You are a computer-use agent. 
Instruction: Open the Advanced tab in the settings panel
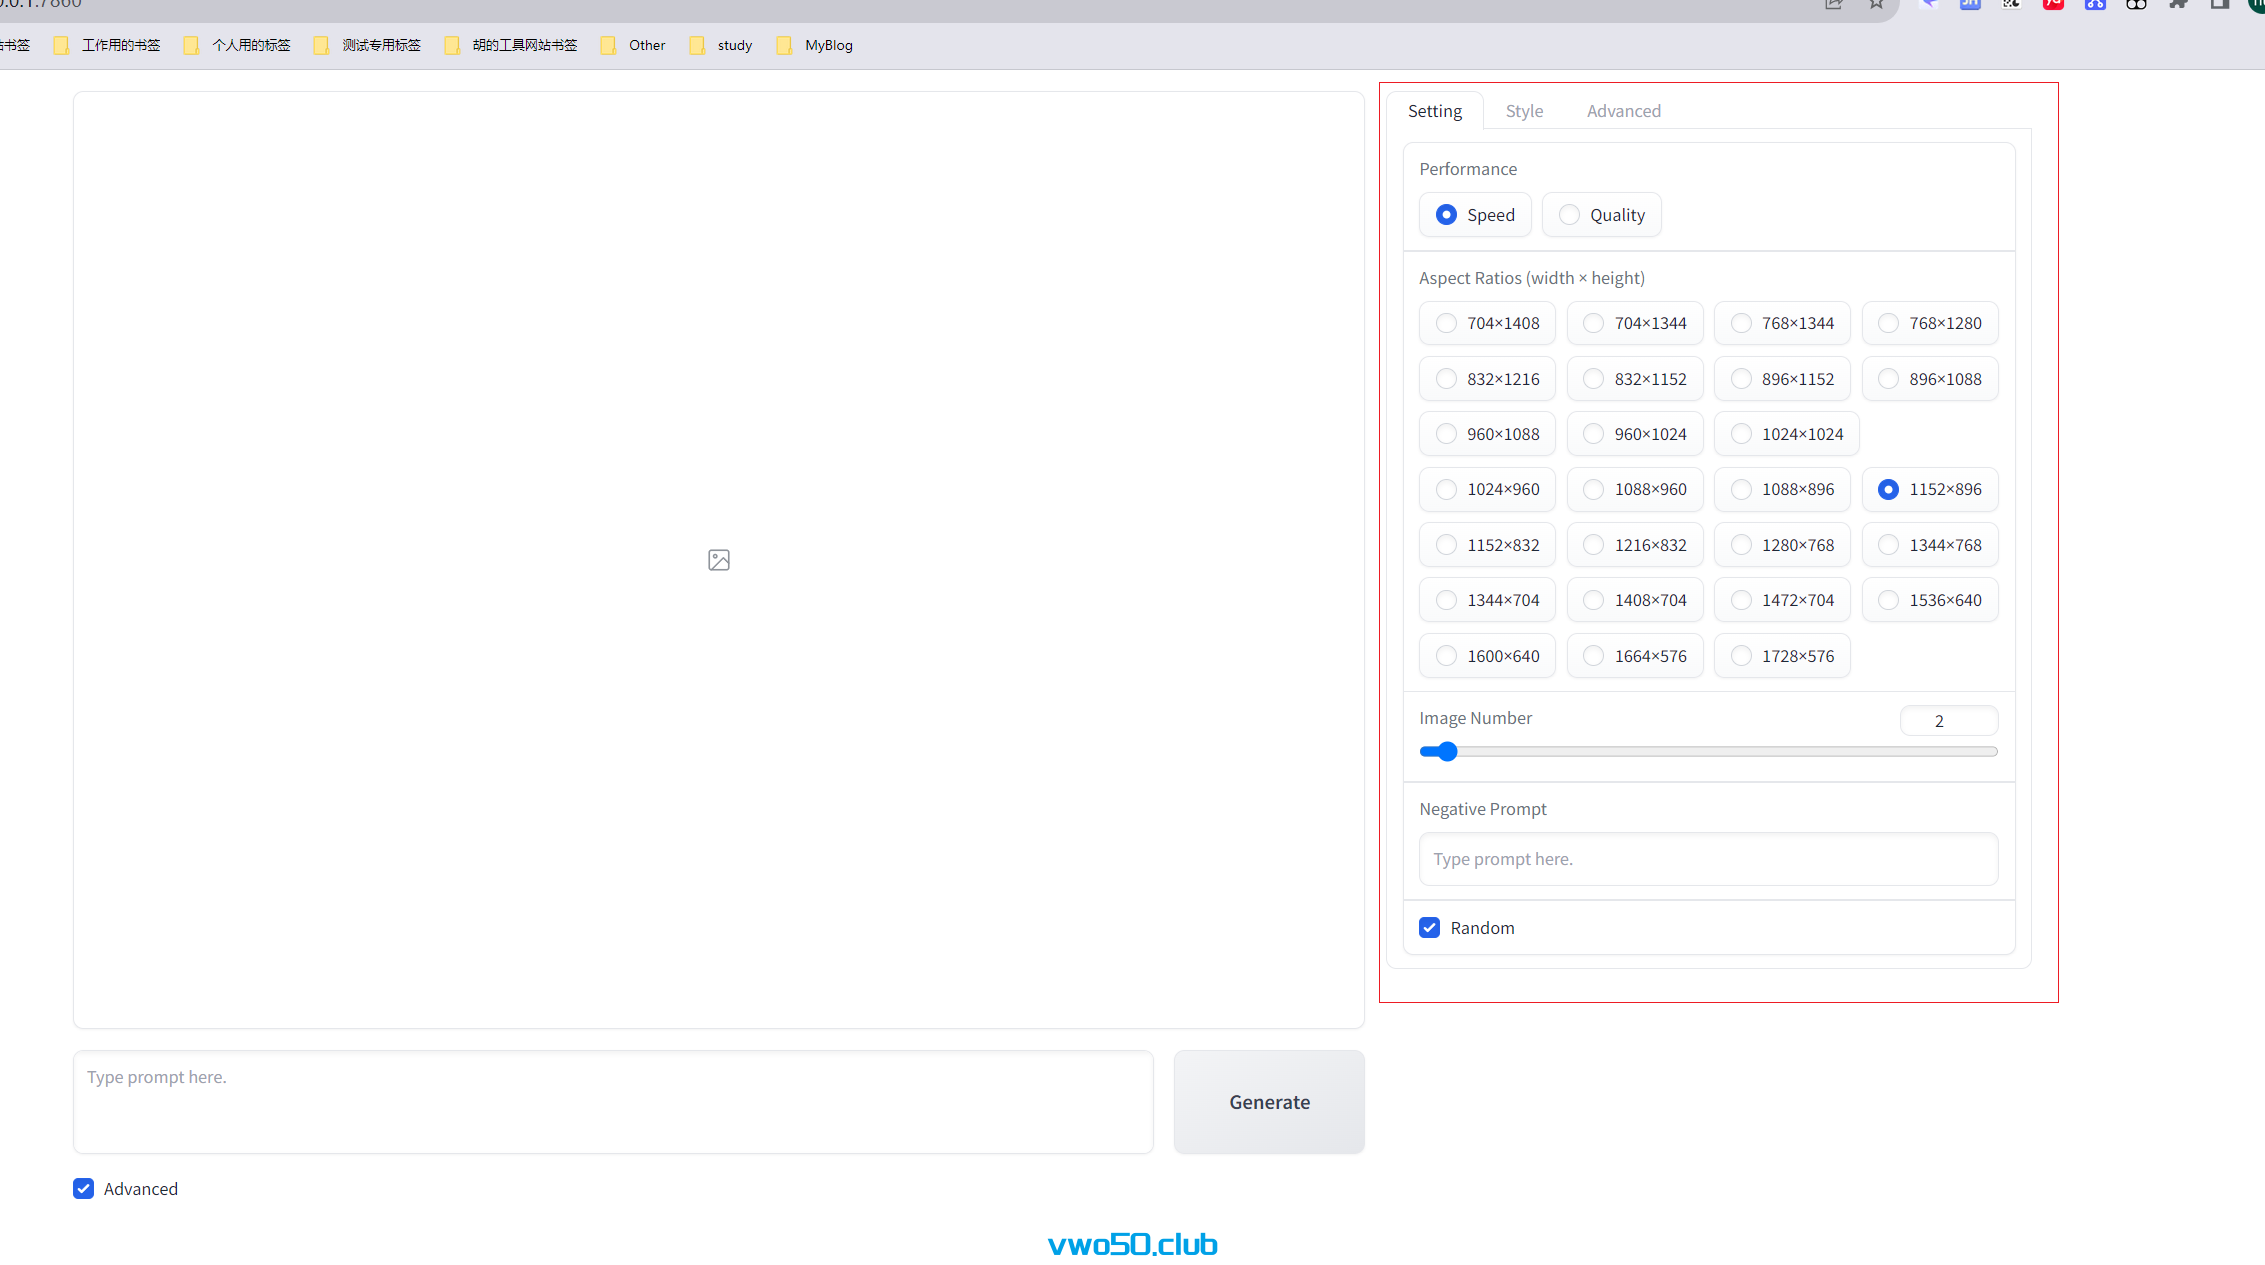(1623, 111)
